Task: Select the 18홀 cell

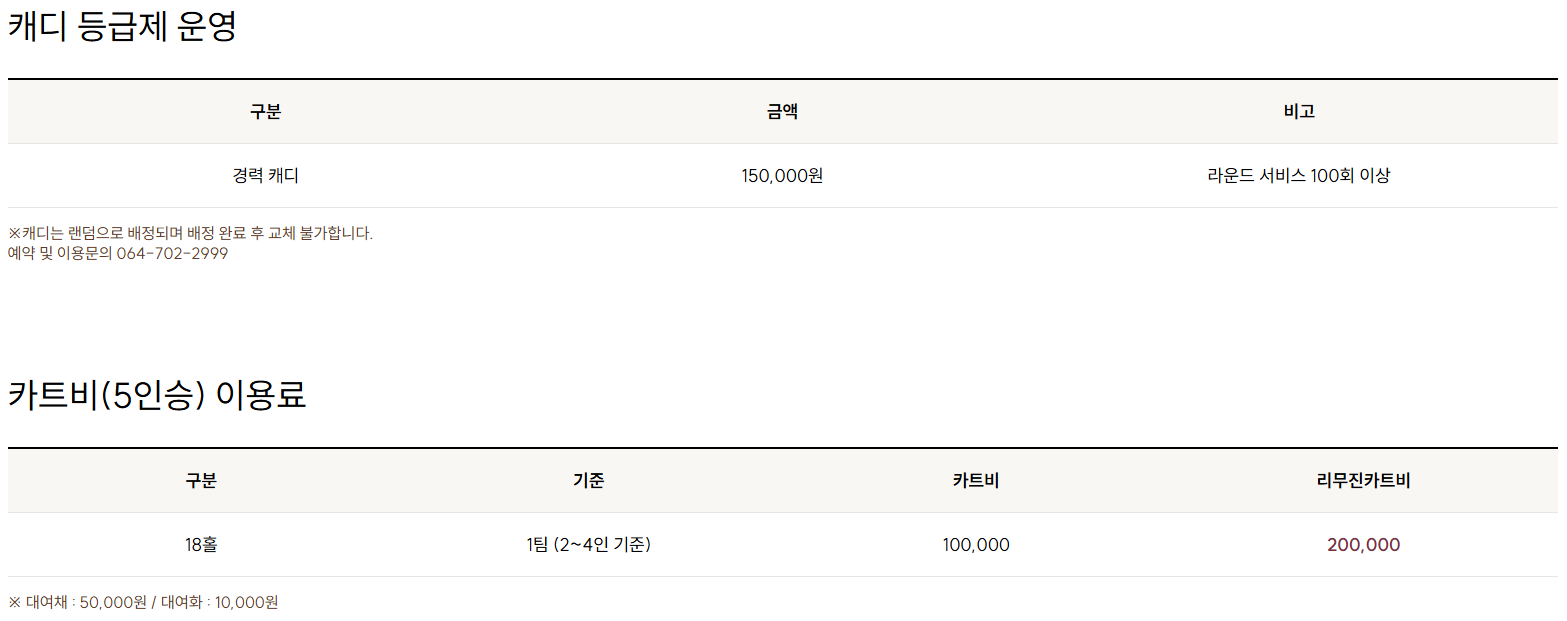Action: coord(201,545)
